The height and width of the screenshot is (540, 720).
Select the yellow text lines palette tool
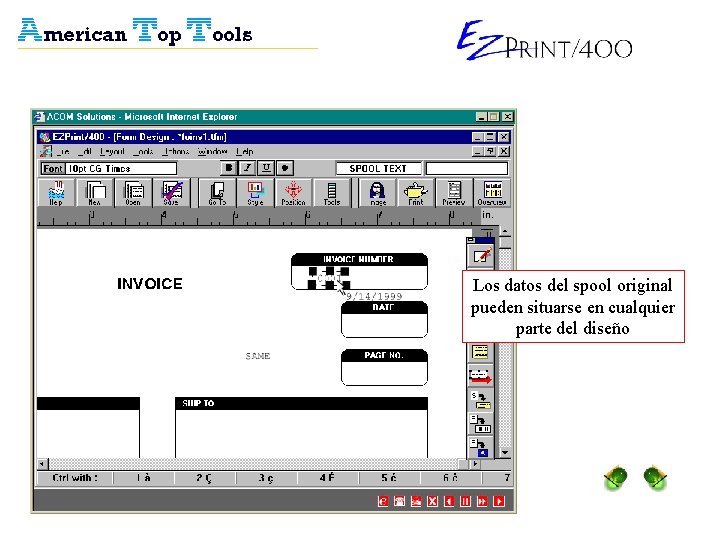[481, 353]
